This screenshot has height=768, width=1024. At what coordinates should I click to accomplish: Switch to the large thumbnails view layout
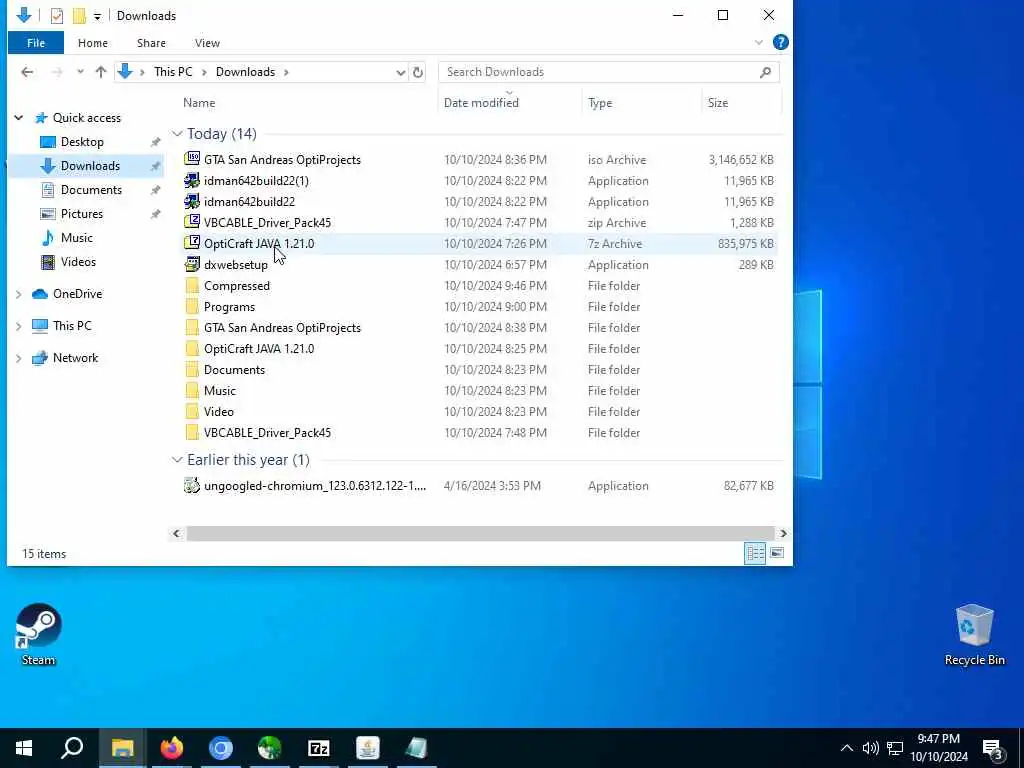click(776, 554)
